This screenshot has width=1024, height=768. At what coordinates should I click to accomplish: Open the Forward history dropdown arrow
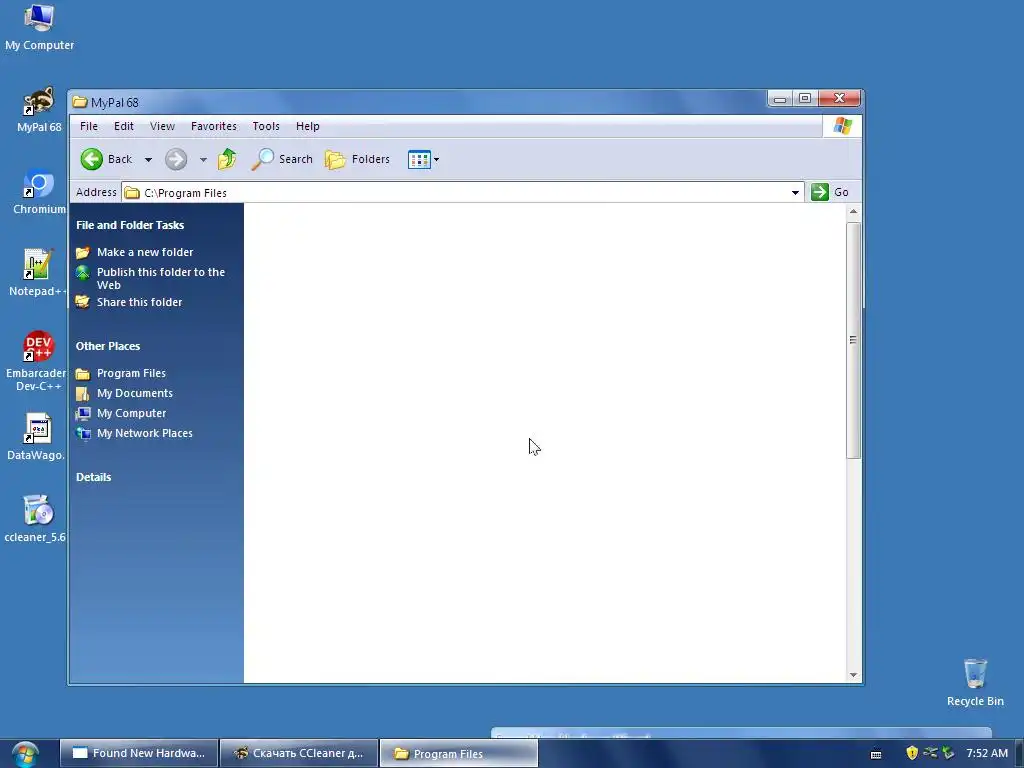tap(203, 159)
